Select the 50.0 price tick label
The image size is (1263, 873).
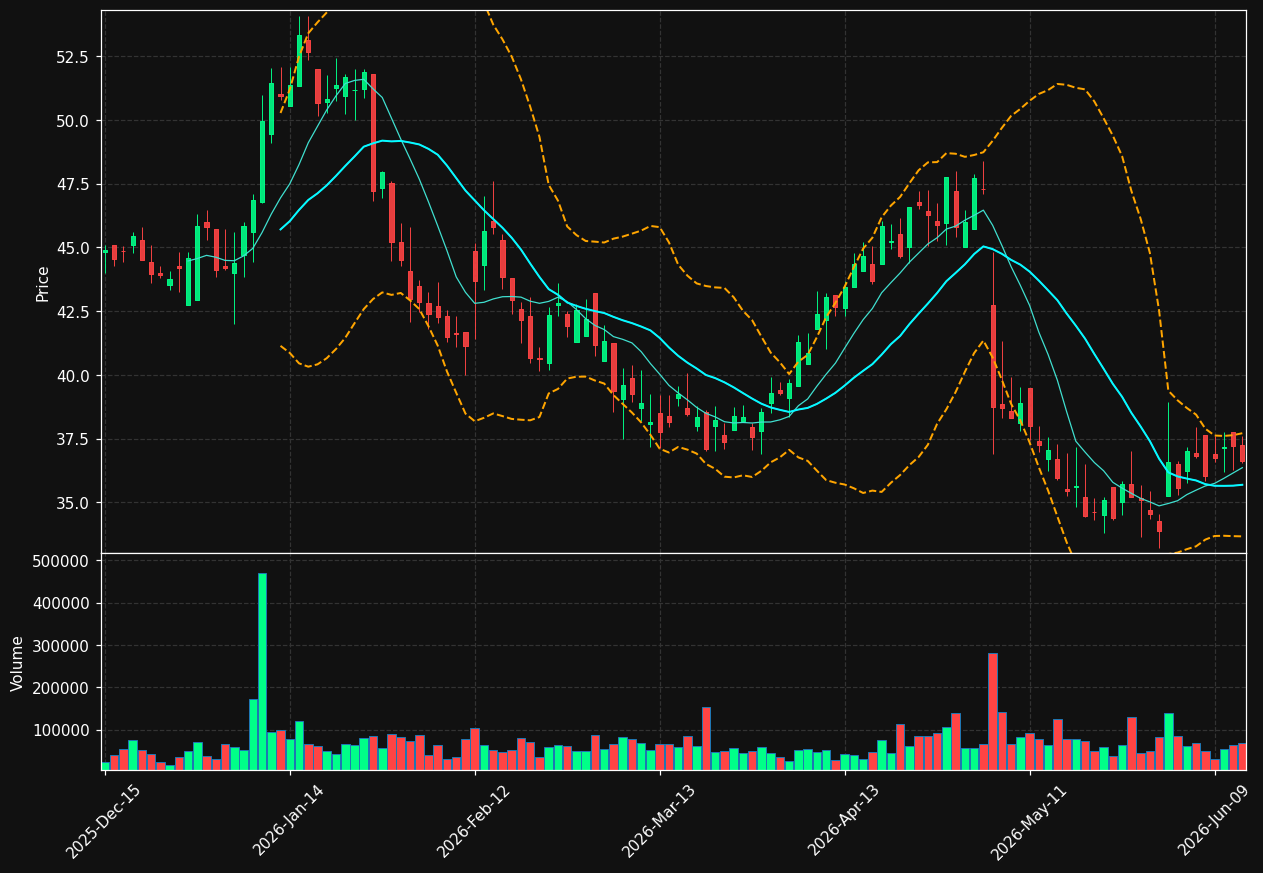coord(71,121)
